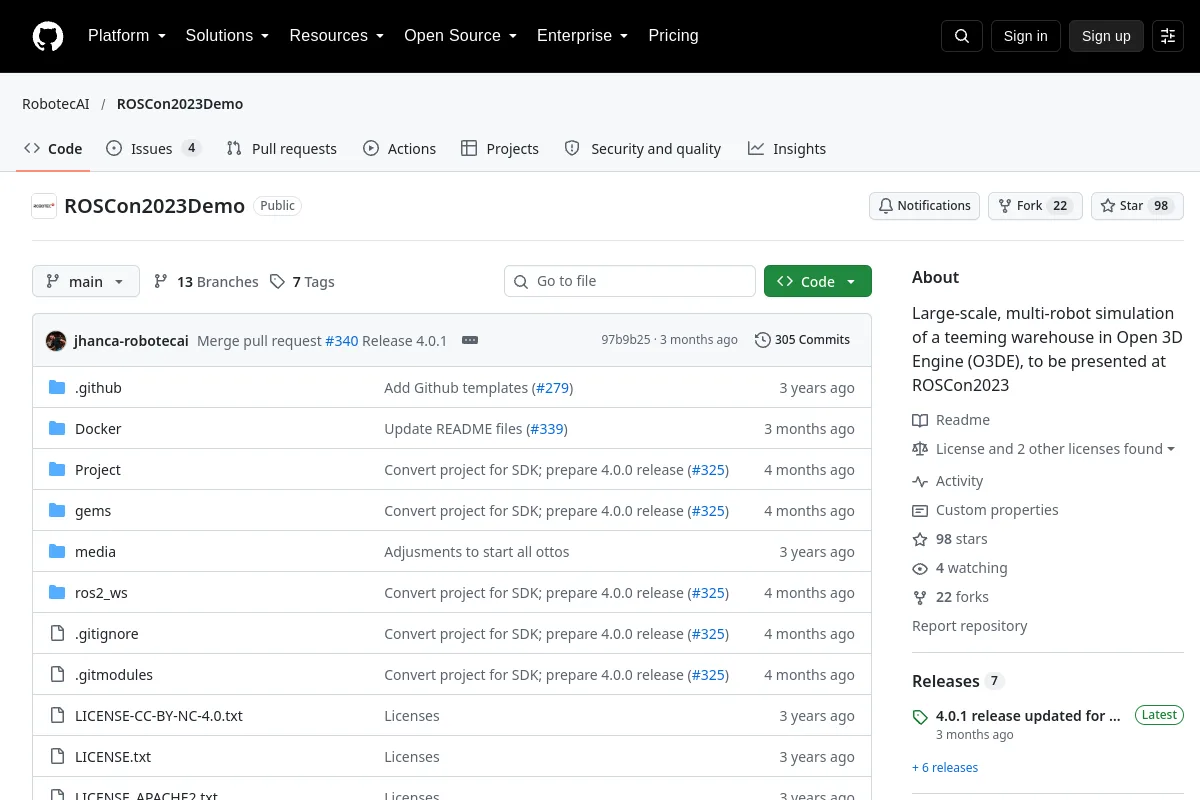Focus the Go to file field

(x=630, y=281)
